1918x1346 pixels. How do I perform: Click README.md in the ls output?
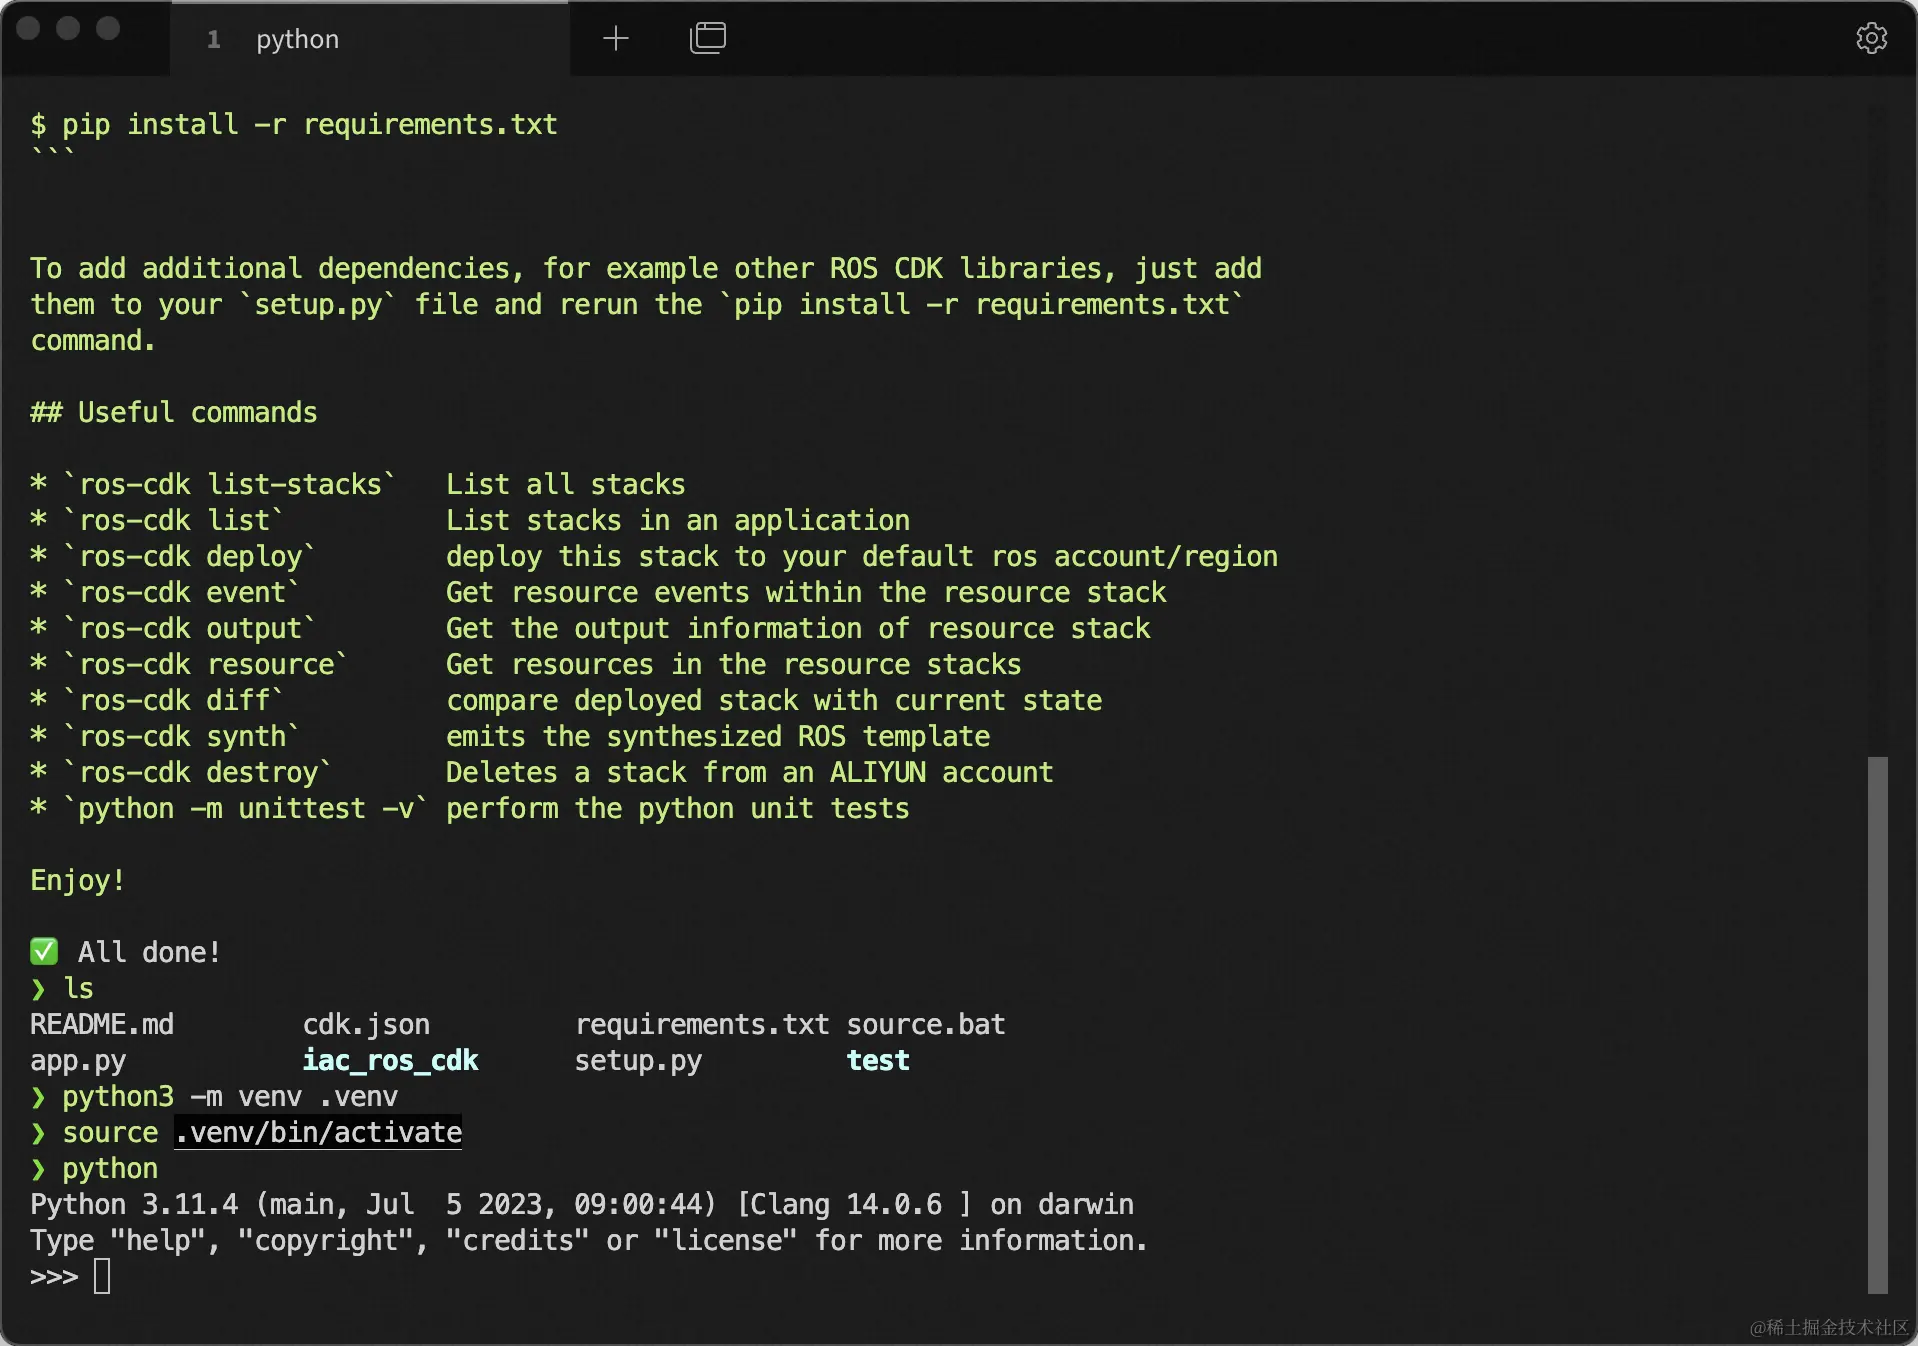(102, 1025)
